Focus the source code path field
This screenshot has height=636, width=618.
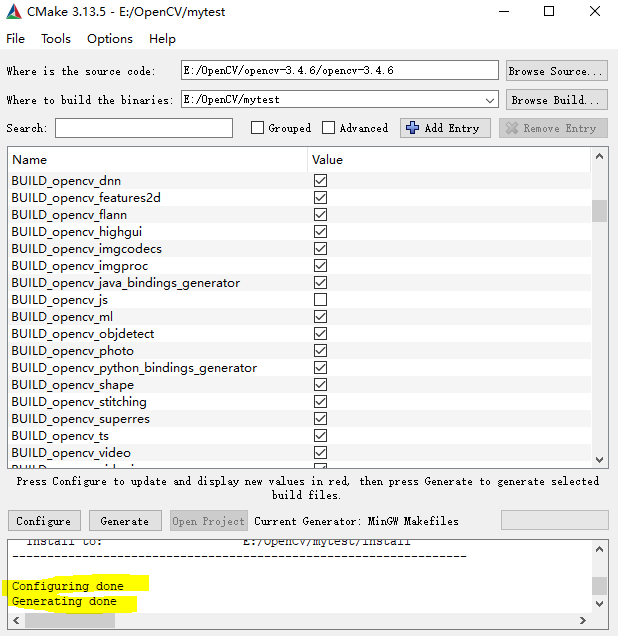coord(339,71)
